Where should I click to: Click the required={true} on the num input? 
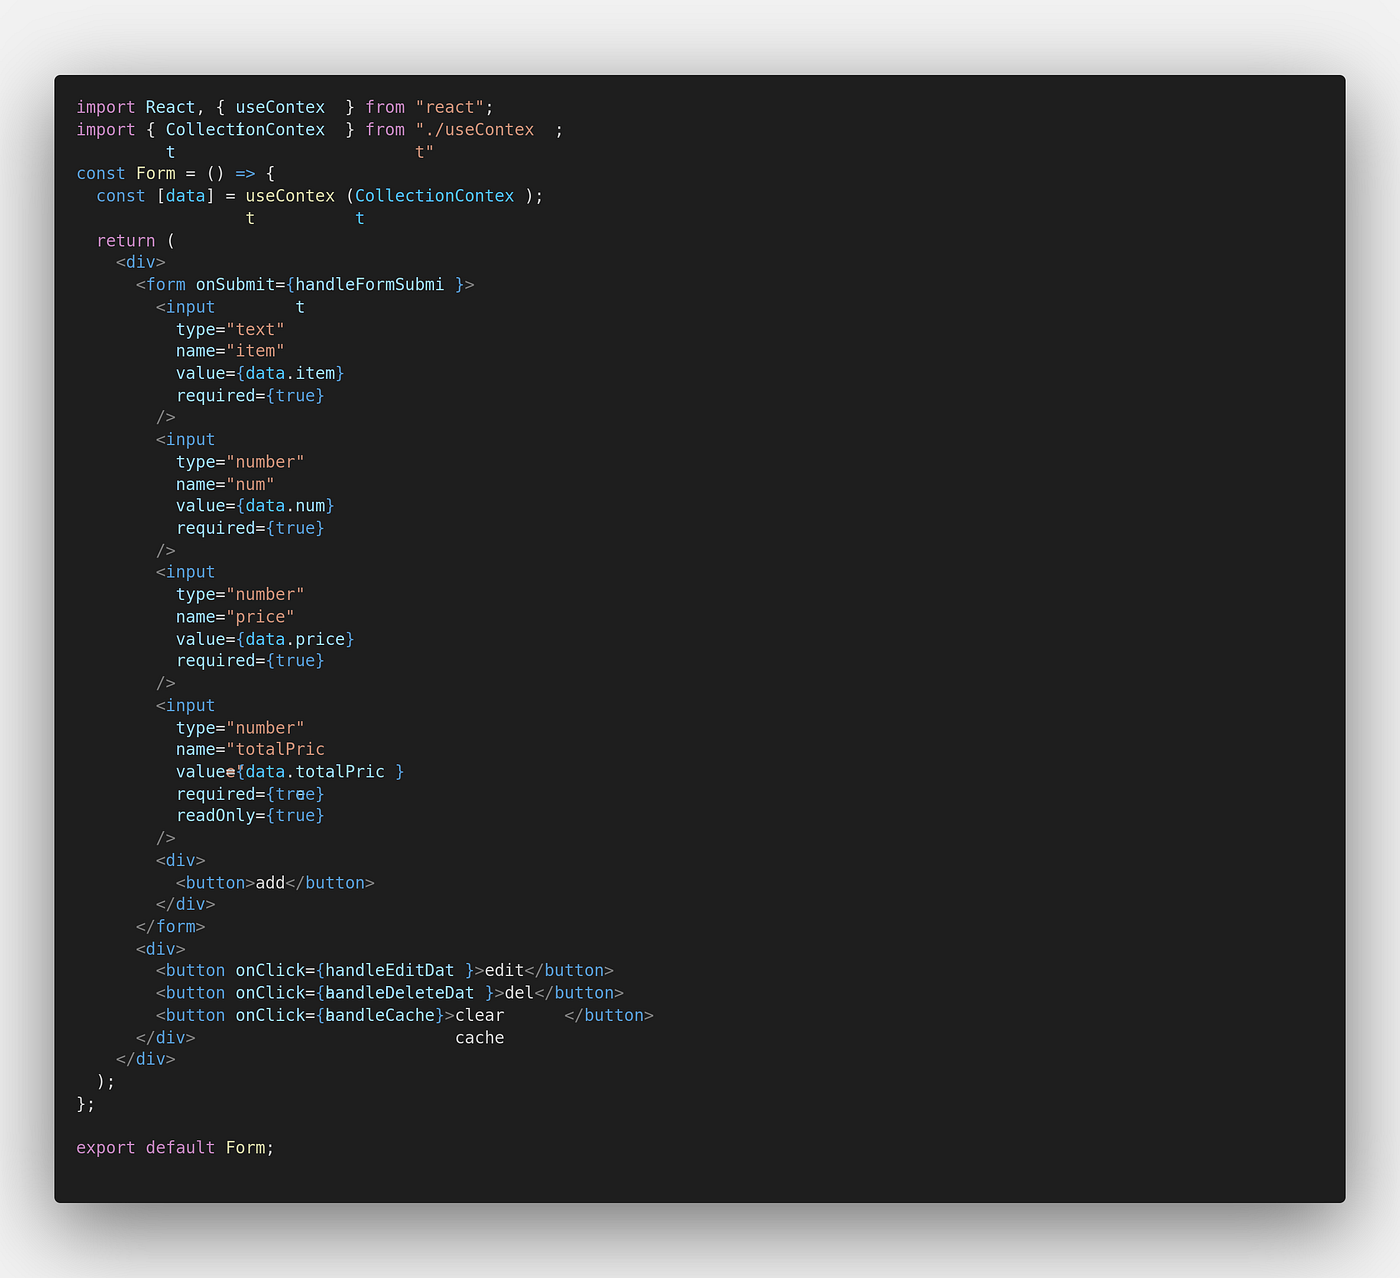point(250,527)
